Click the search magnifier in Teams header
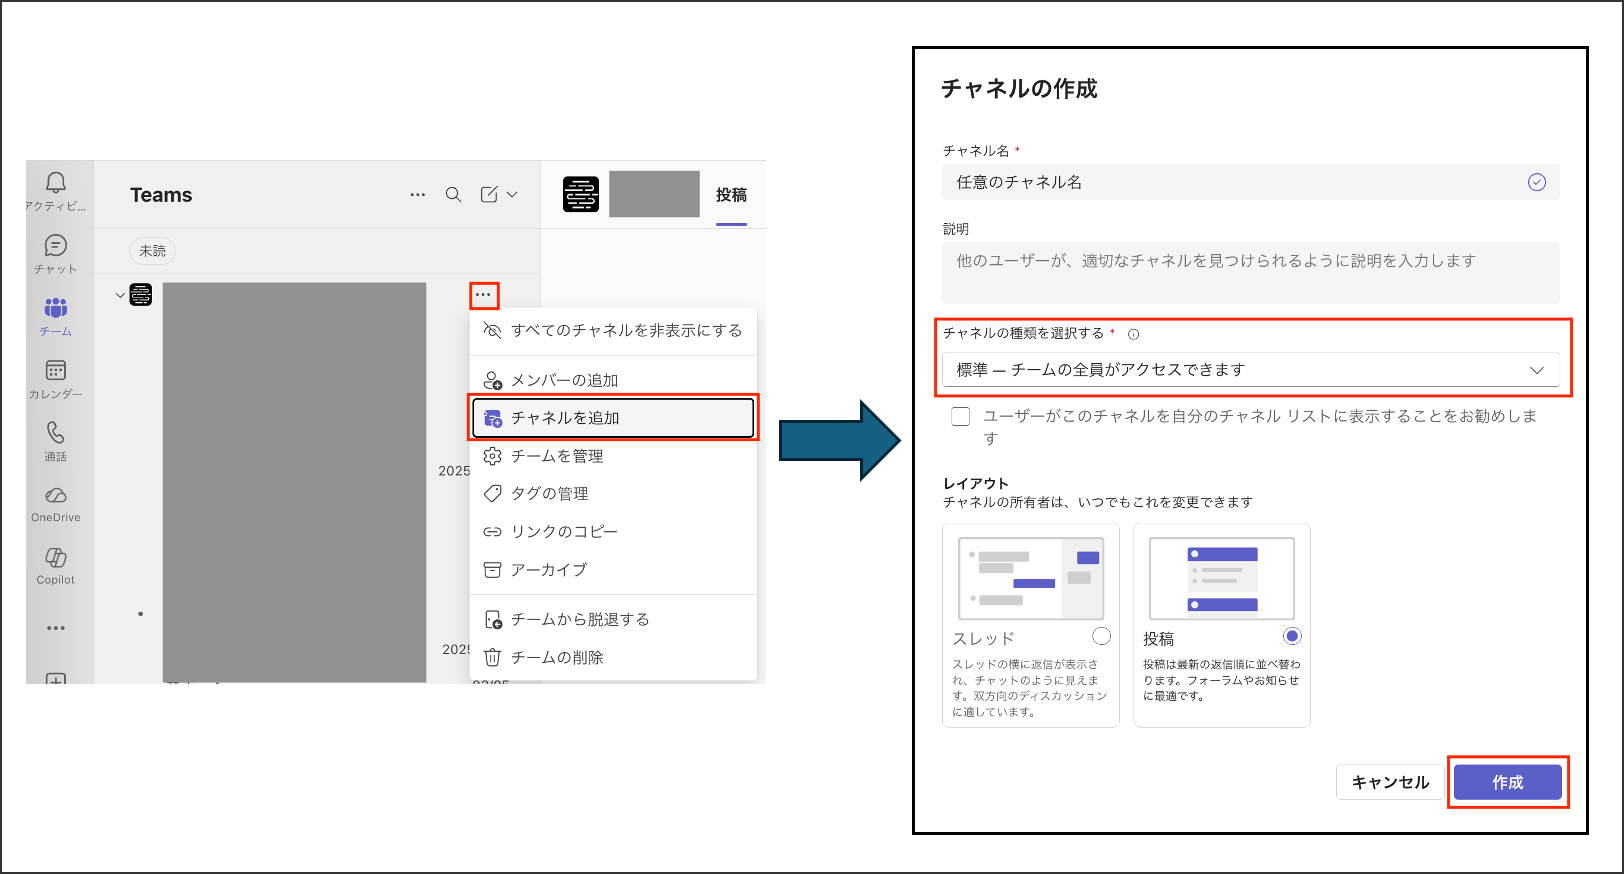Image resolution: width=1624 pixels, height=874 pixels. click(x=453, y=195)
